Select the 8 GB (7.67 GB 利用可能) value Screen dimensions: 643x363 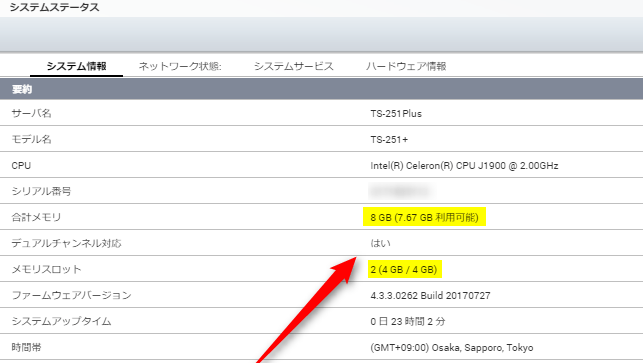[x=424, y=217]
